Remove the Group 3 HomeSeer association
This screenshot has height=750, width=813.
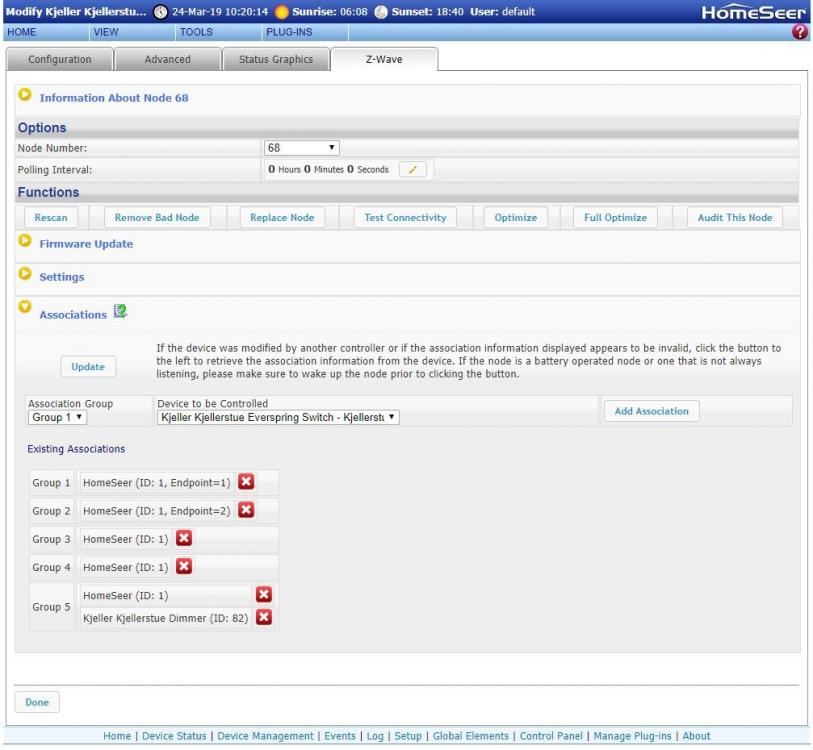184,539
